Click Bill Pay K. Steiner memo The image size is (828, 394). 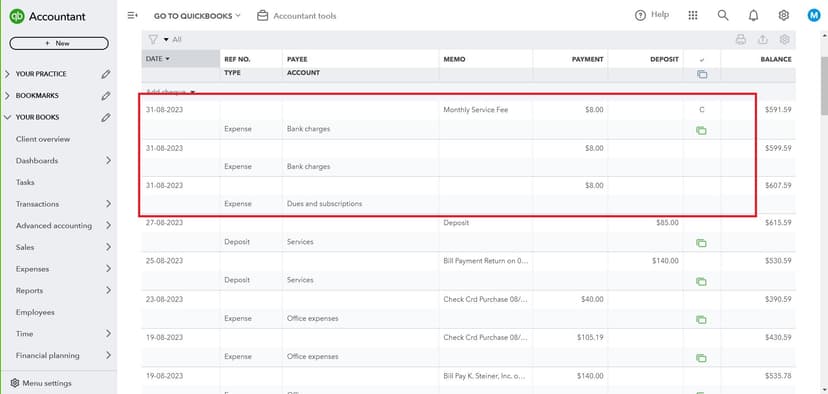coord(485,376)
